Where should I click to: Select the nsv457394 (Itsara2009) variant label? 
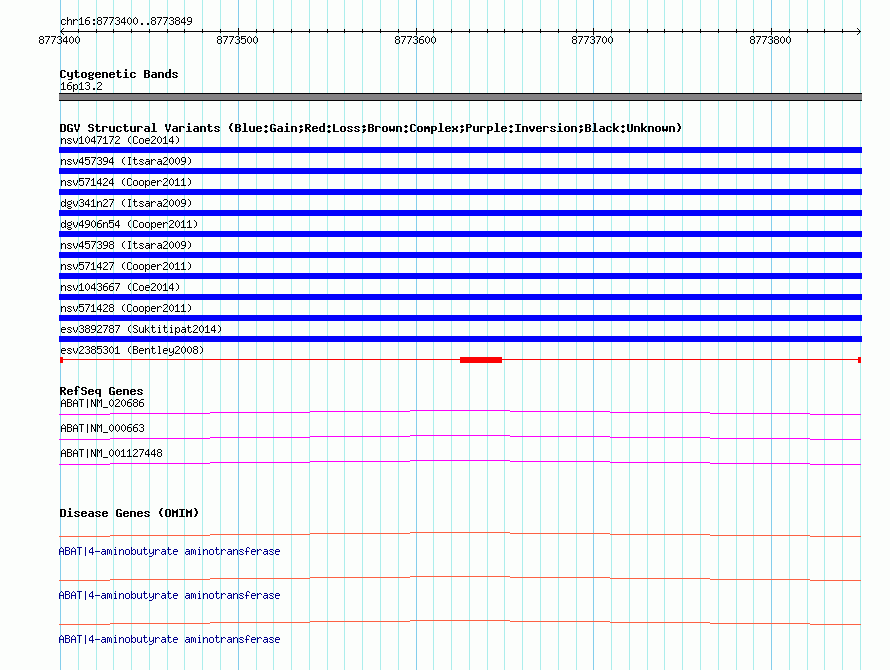(x=126, y=161)
